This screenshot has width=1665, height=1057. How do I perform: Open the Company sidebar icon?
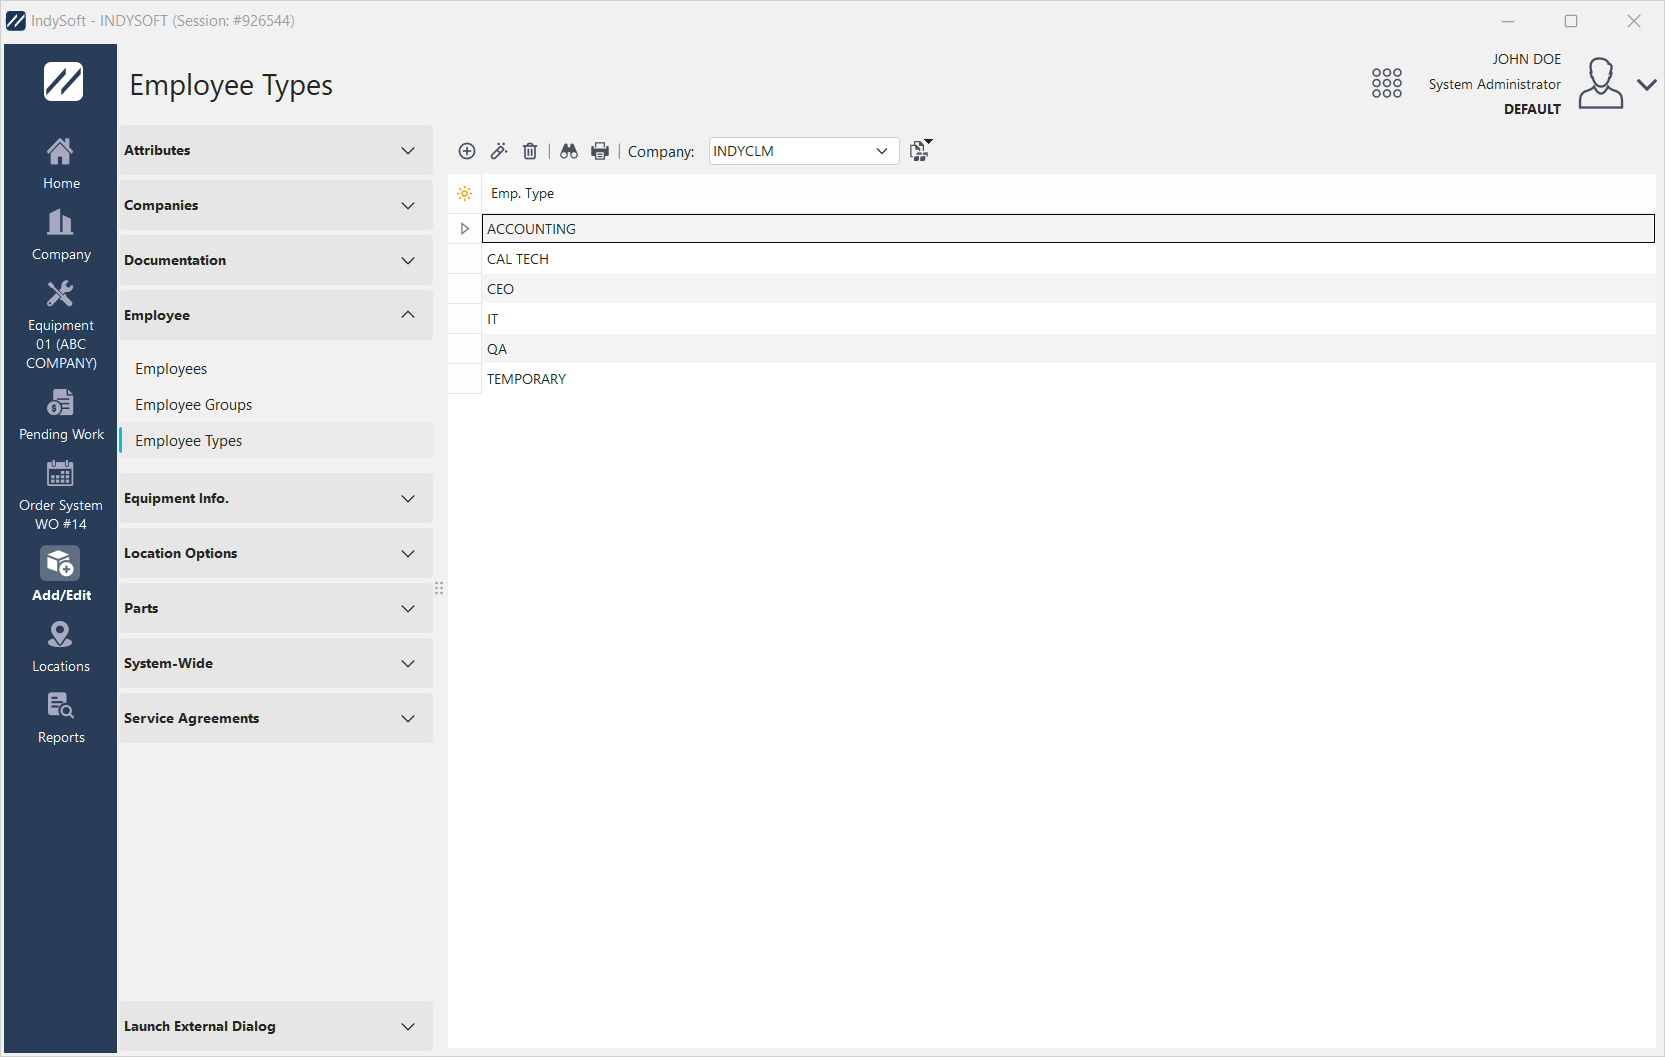coord(61,235)
